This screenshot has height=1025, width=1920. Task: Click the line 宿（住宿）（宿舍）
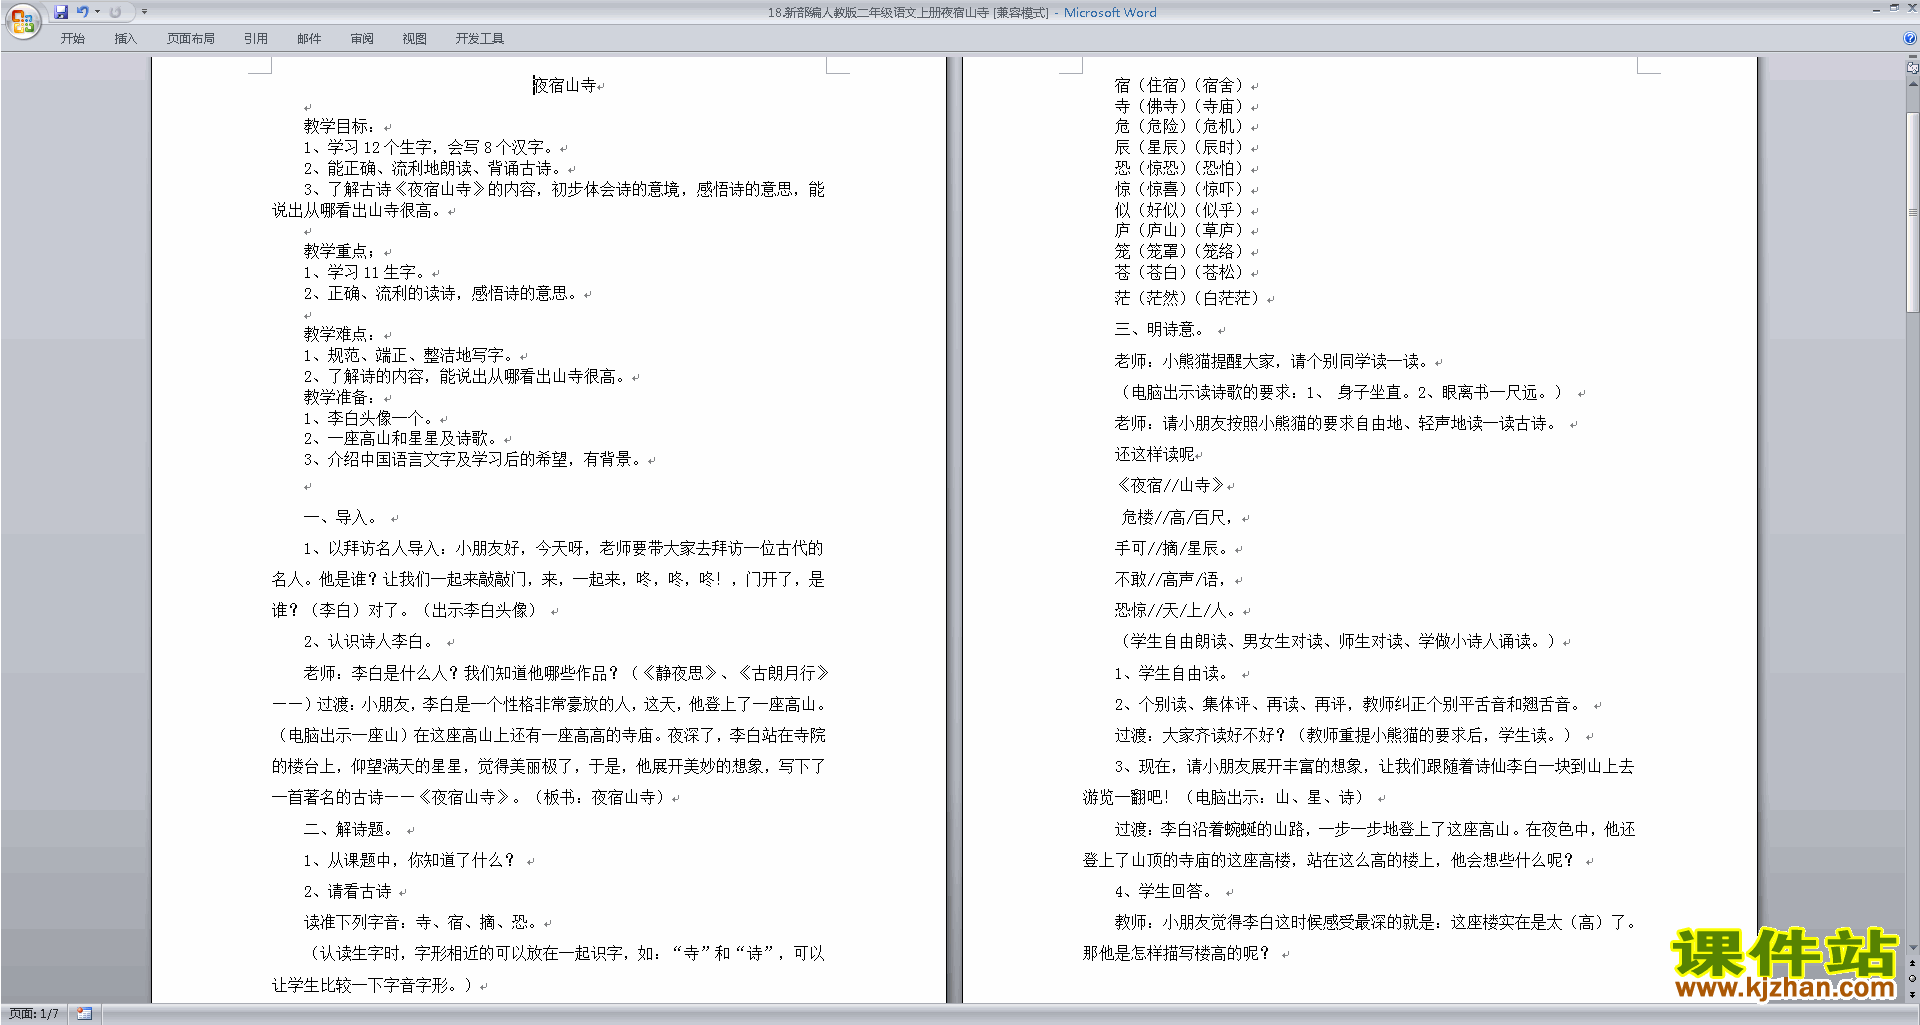coord(1180,85)
